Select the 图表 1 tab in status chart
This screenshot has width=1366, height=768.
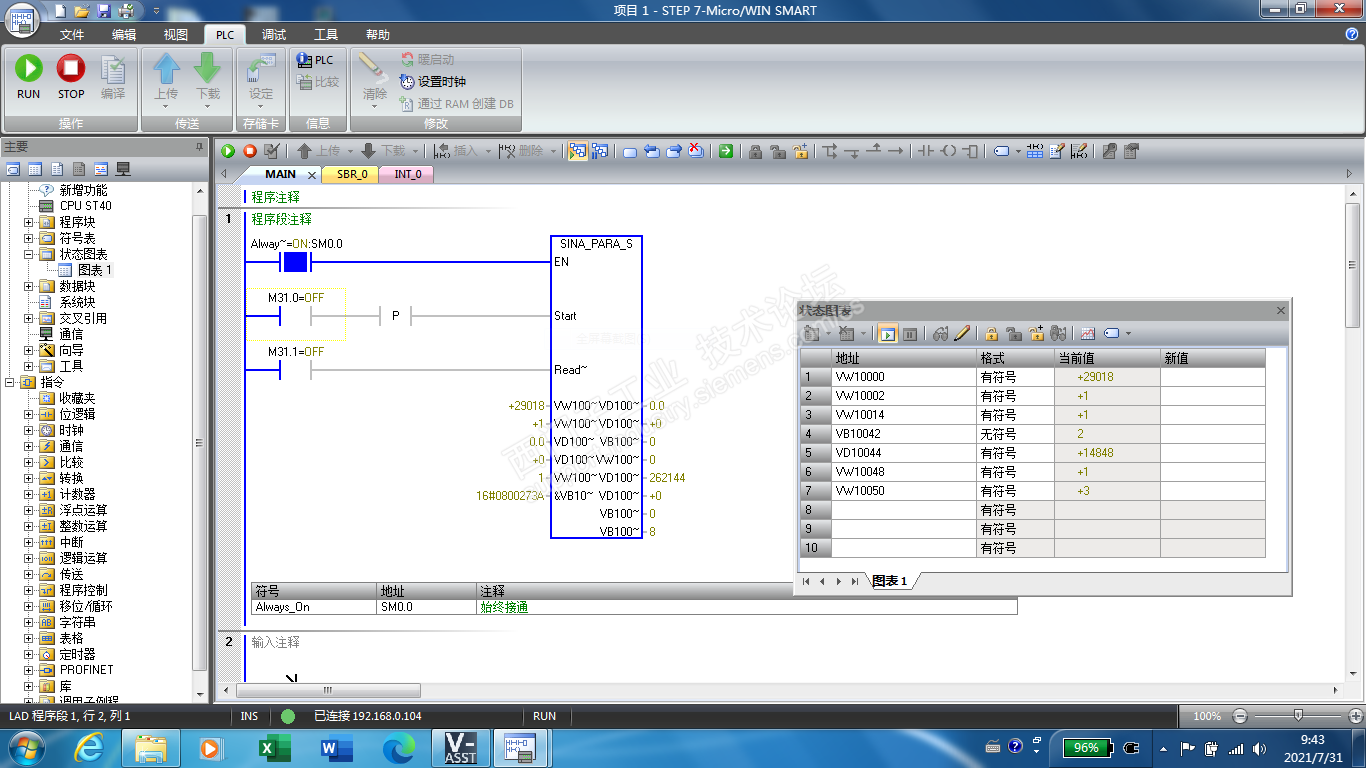(889, 581)
